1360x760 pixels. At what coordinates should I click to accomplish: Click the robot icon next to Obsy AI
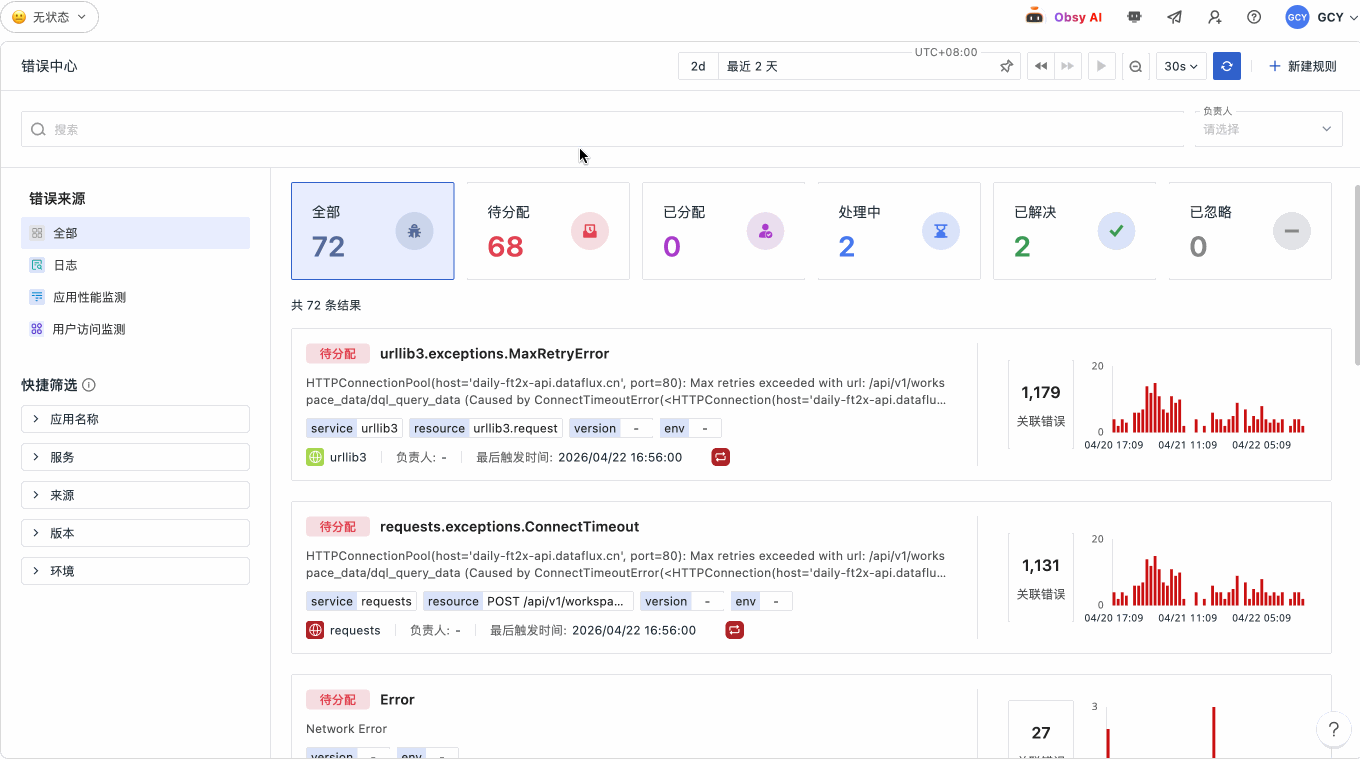1134,17
